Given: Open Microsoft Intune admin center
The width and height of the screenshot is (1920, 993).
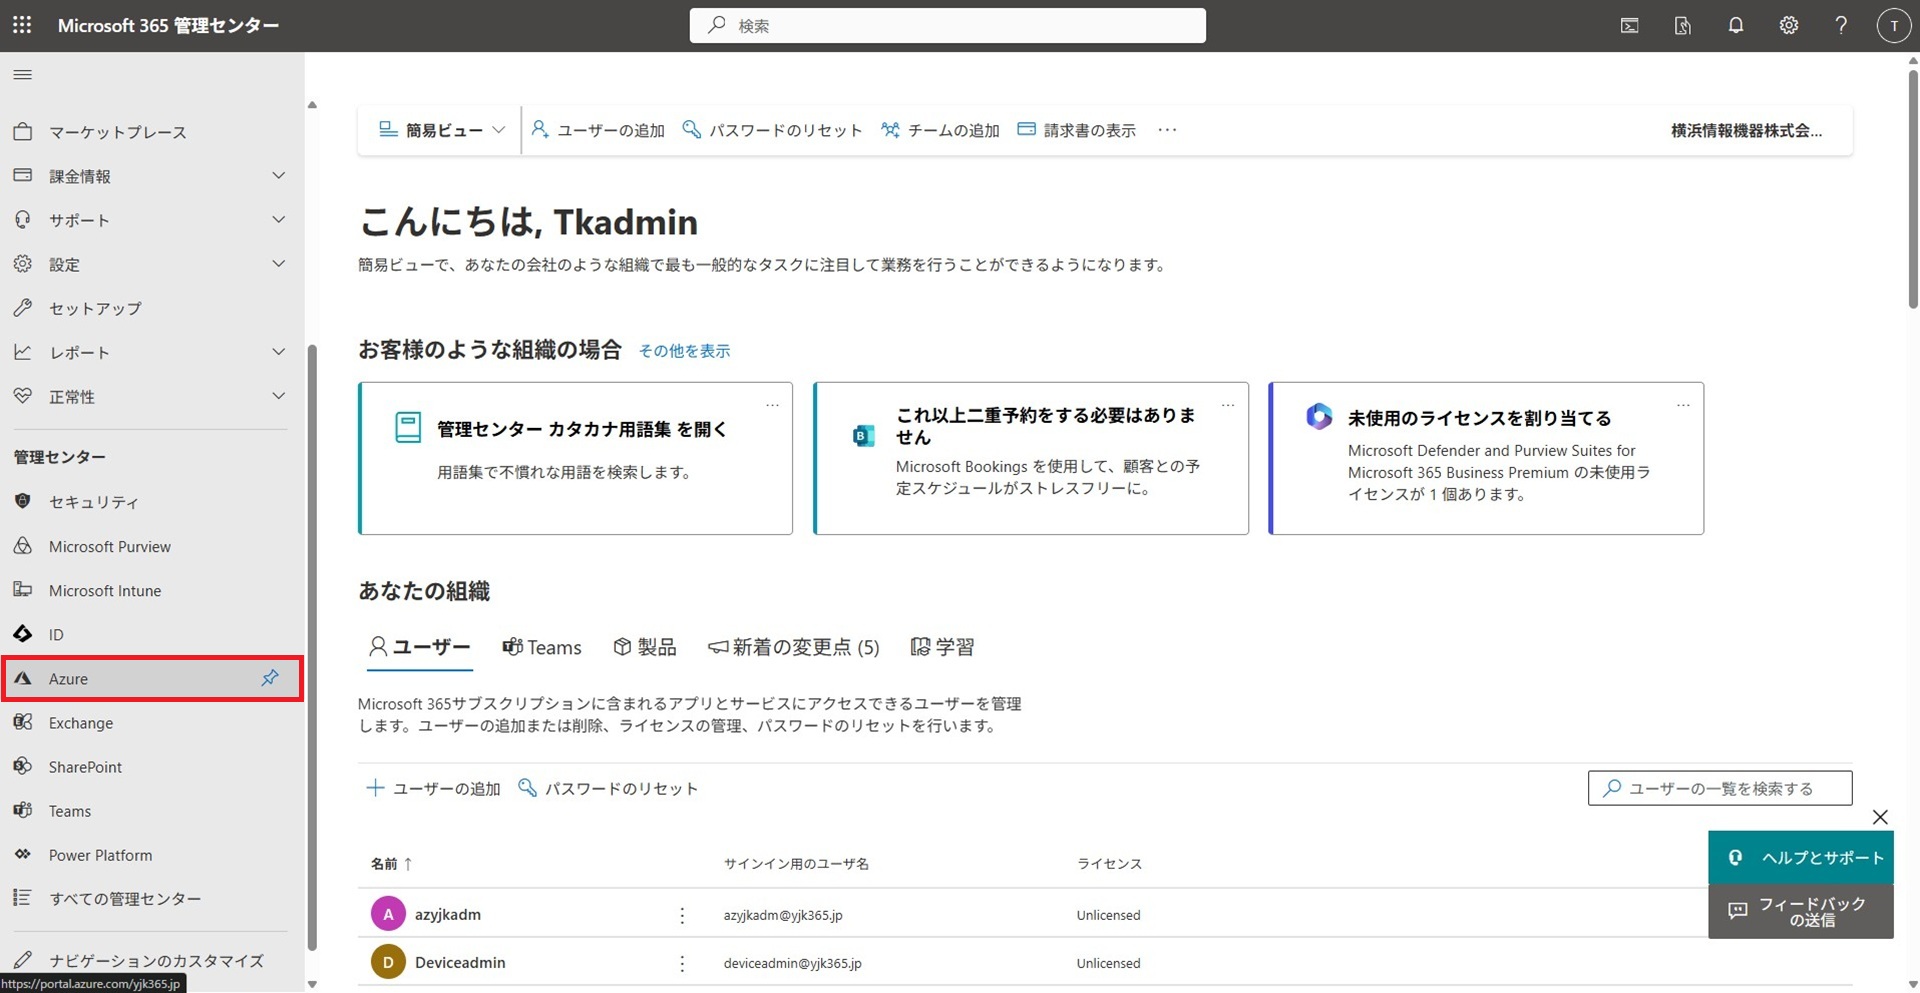Looking at the screenshot, I should (104, 591).
